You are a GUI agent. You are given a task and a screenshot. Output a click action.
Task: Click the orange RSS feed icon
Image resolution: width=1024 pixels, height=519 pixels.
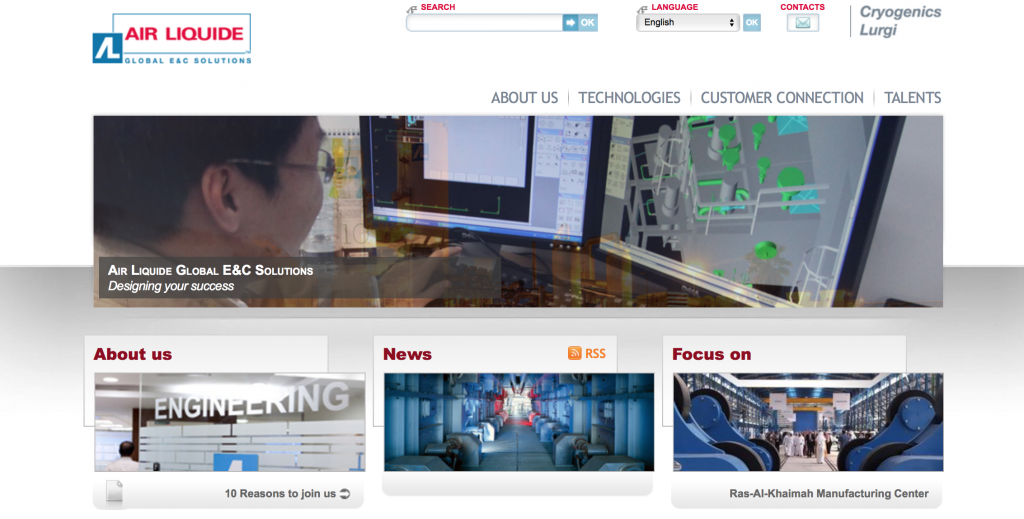point(575,353)
